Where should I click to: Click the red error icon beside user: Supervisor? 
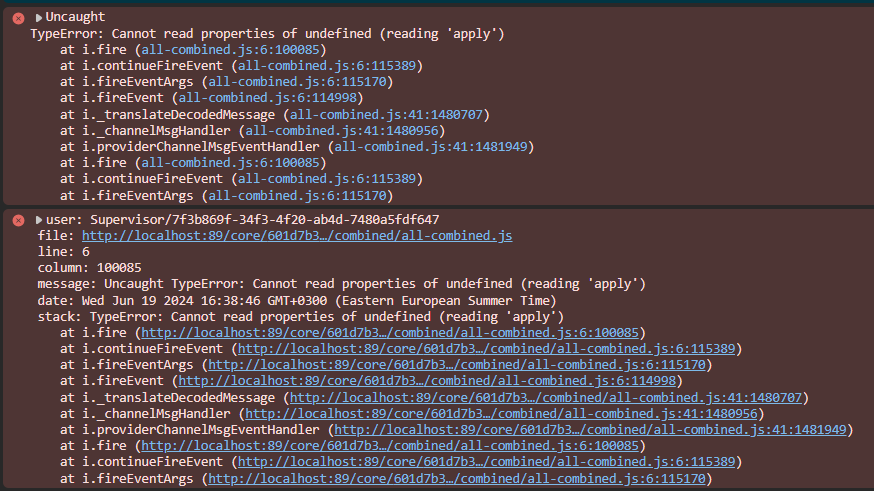18,220
